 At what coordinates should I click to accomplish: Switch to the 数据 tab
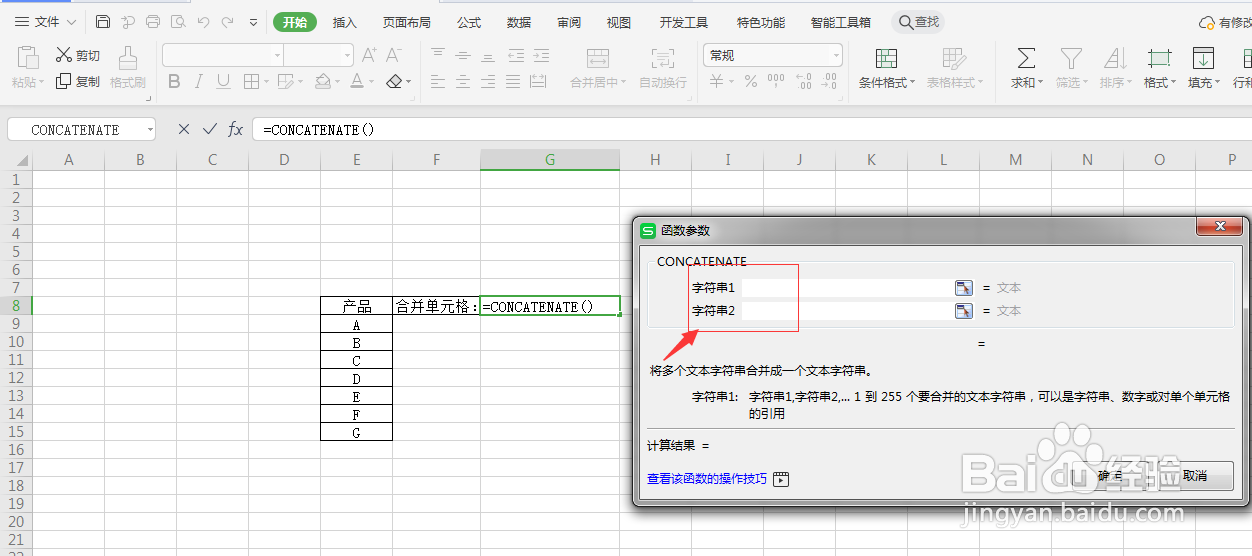(x=519, y=22)
